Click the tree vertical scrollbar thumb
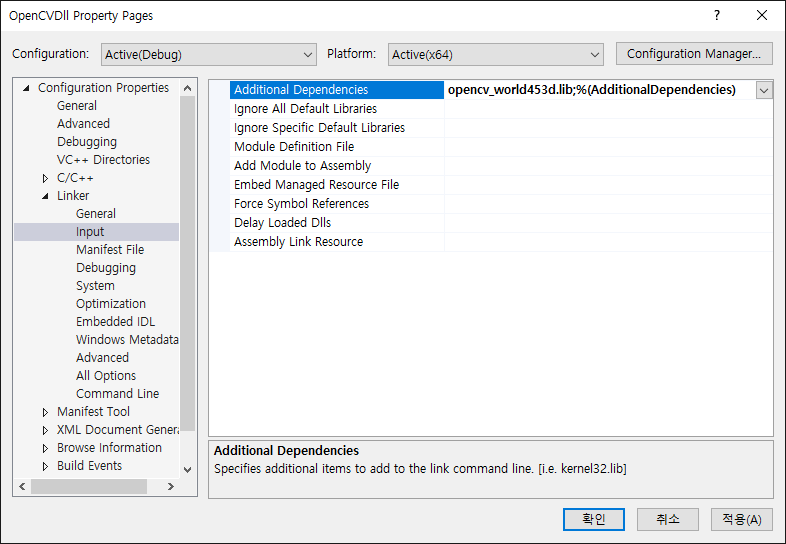 (x=187, y=263)
